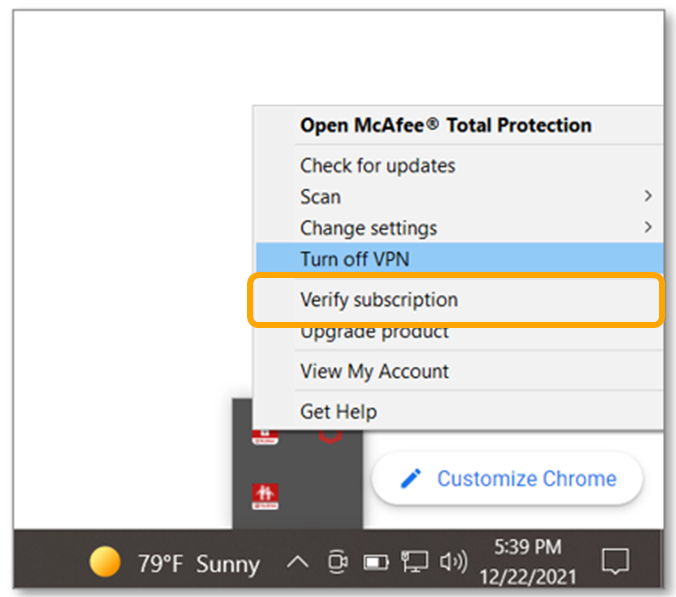Choose Check for updates

click(x=377, y=165)
